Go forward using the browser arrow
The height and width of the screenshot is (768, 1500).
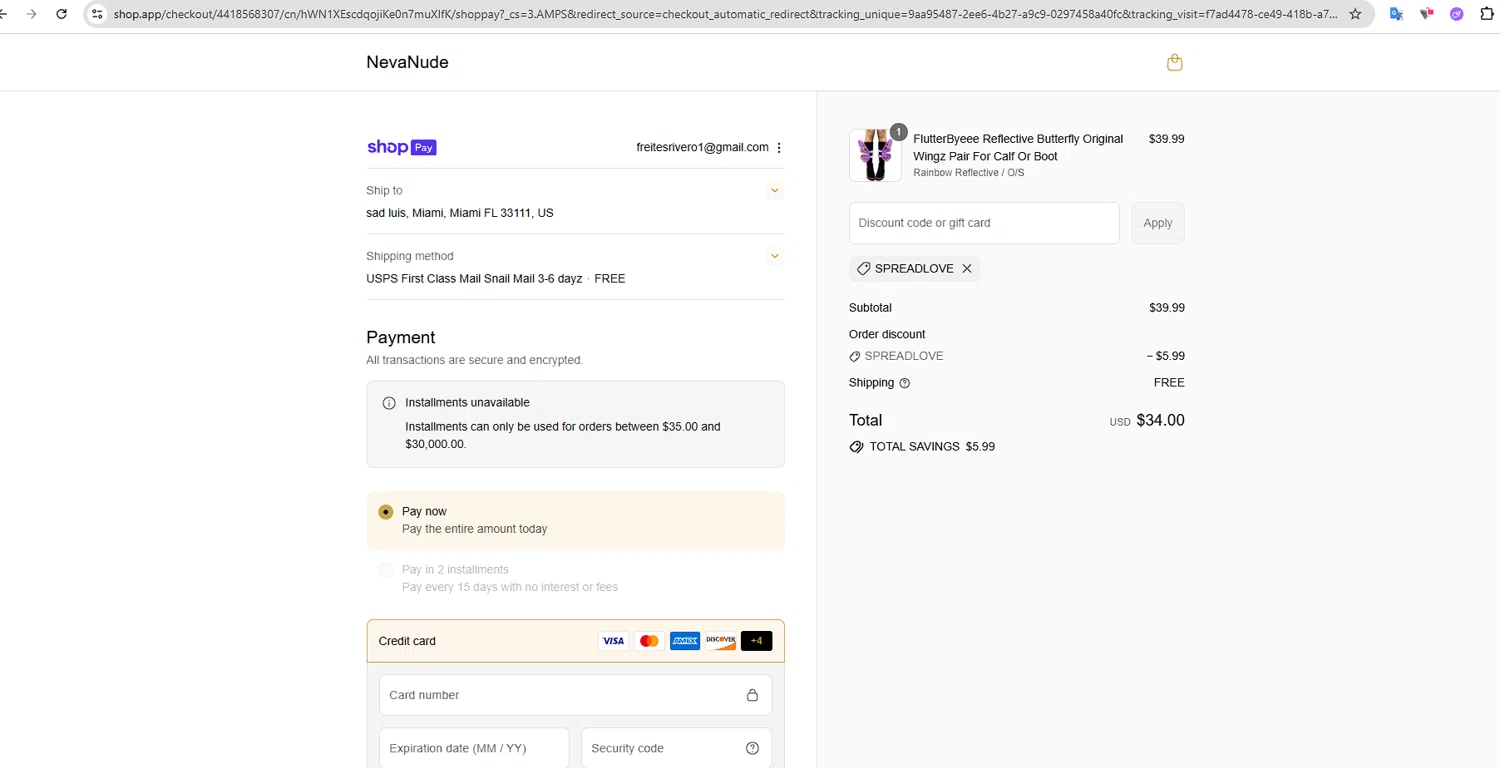pyautogui.click(x=31, y=14)
